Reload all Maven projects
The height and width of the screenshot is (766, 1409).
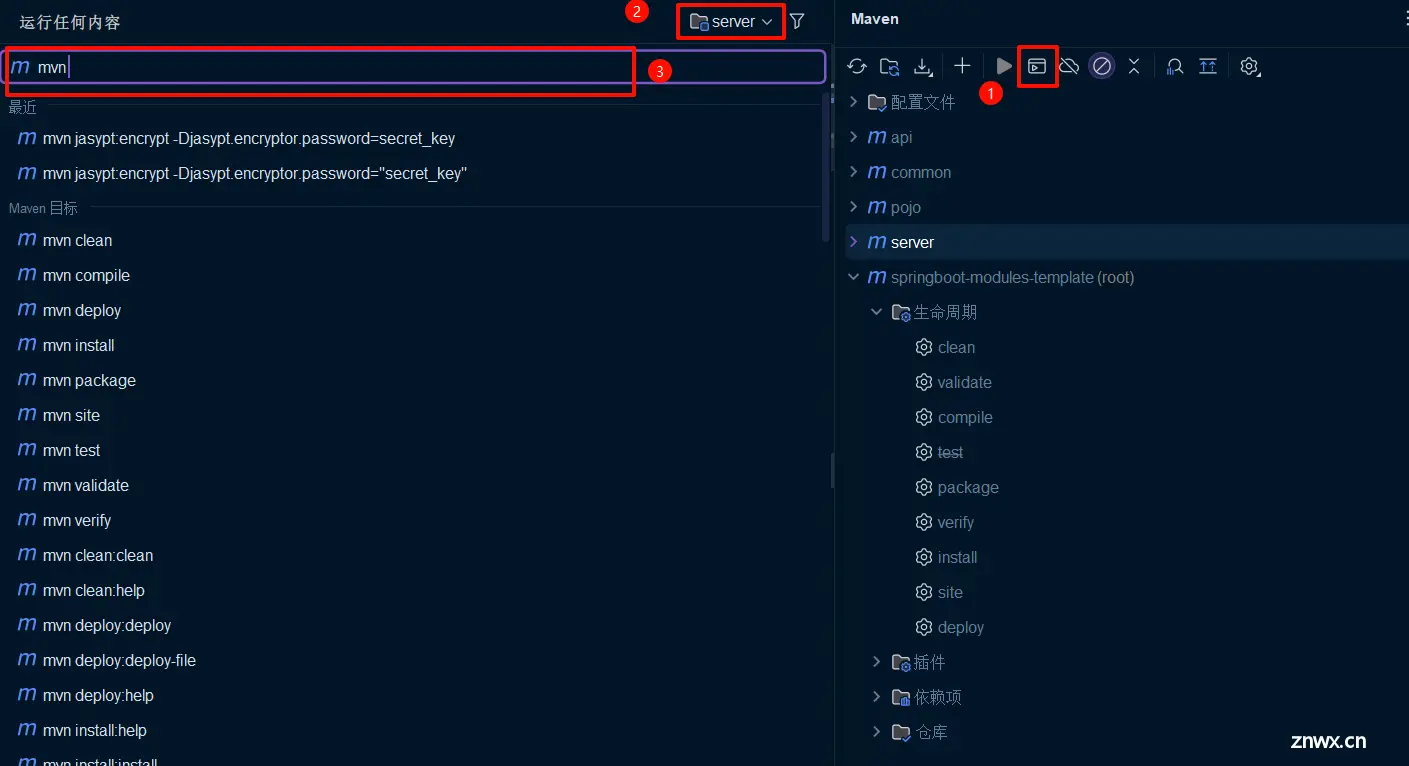click(857, 66)
